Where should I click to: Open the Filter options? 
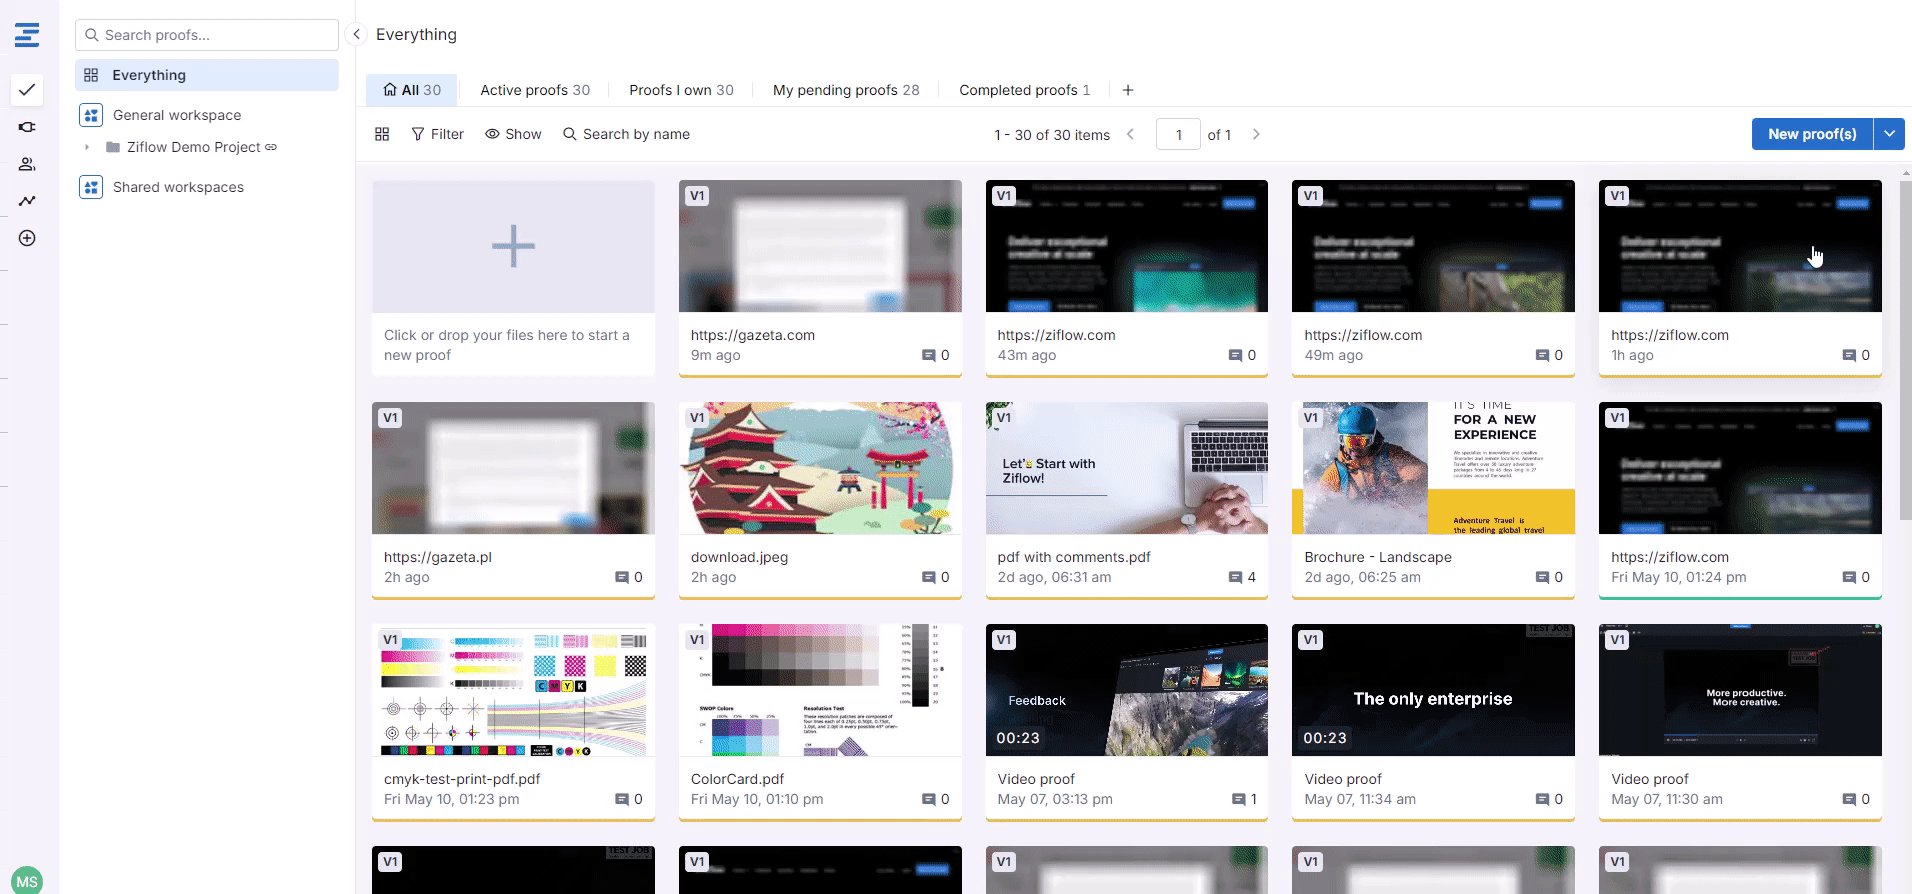(x=438, y=134)
